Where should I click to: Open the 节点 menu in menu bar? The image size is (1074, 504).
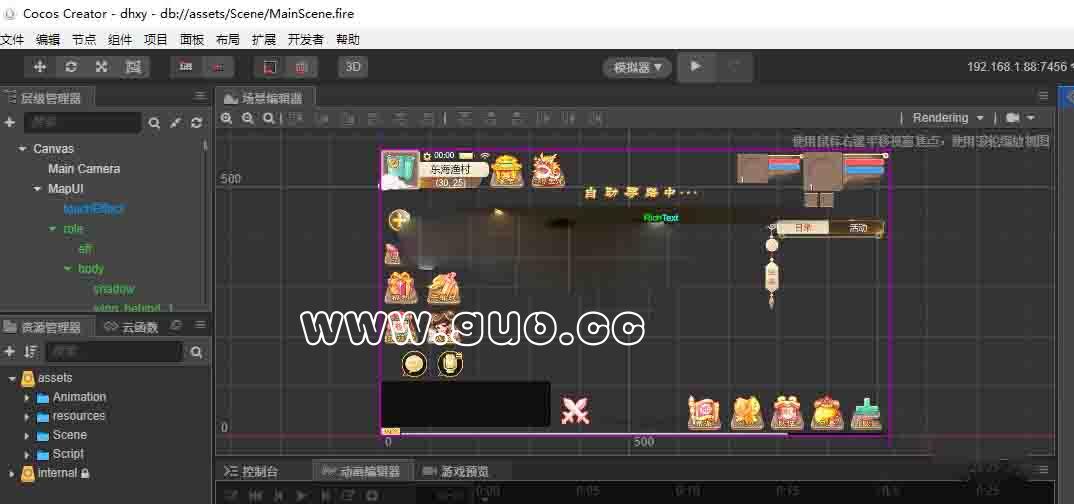coord(84,40)
